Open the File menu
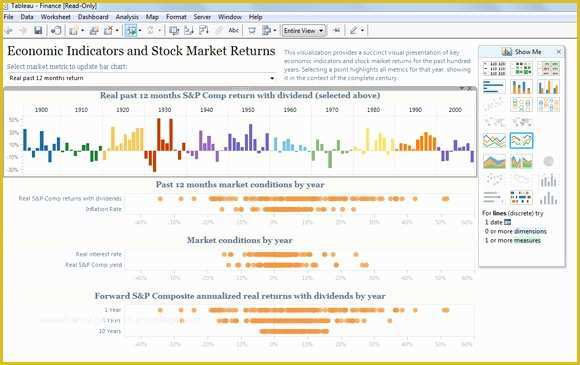Image resolution: width=580 pixels, height=365 pixels. (8, 17)
